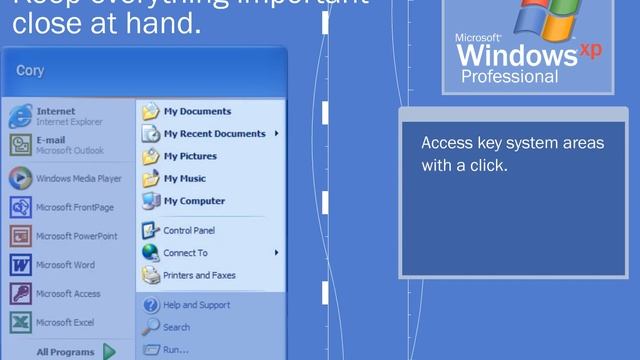
Task: Click the Run icon
Action: pyautogui.click(x=151, y=349)
